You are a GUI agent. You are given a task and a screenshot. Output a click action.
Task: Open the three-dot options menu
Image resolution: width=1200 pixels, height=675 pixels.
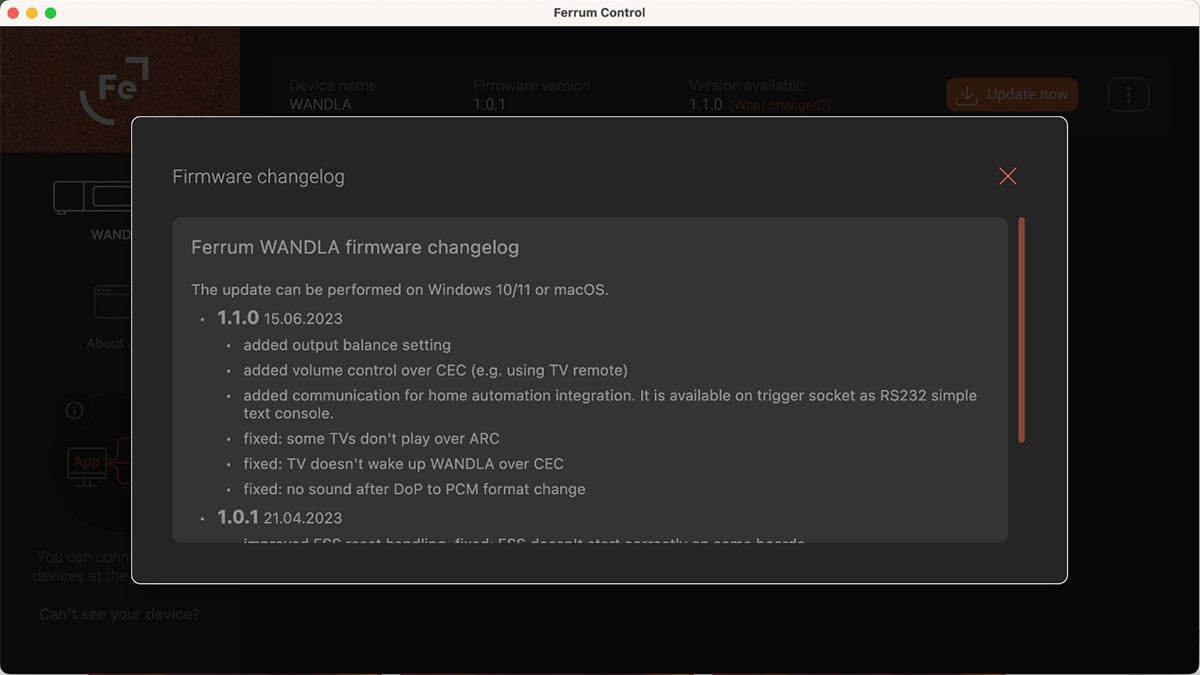click(1128, 94)
